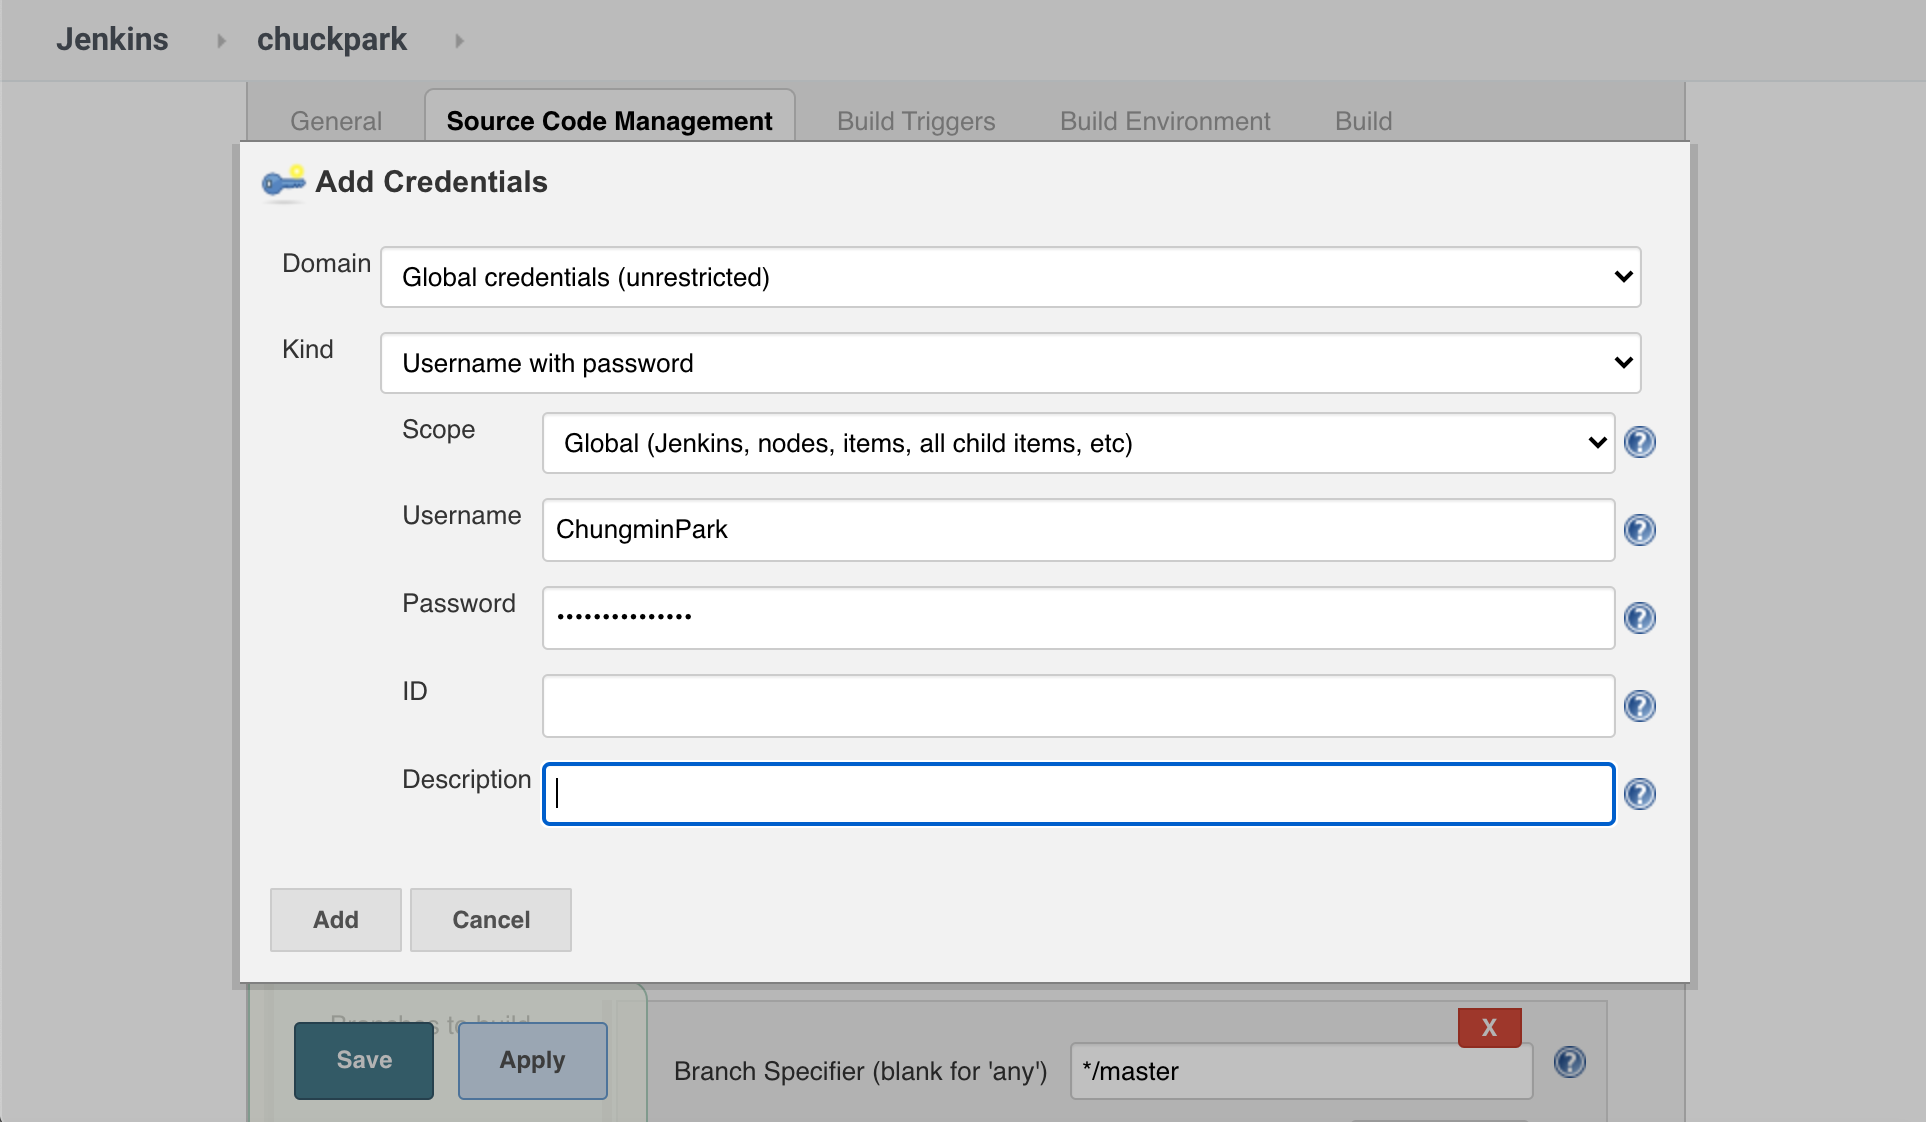
Task: Click the help icon beside ID
Action: coord(1639,706)
